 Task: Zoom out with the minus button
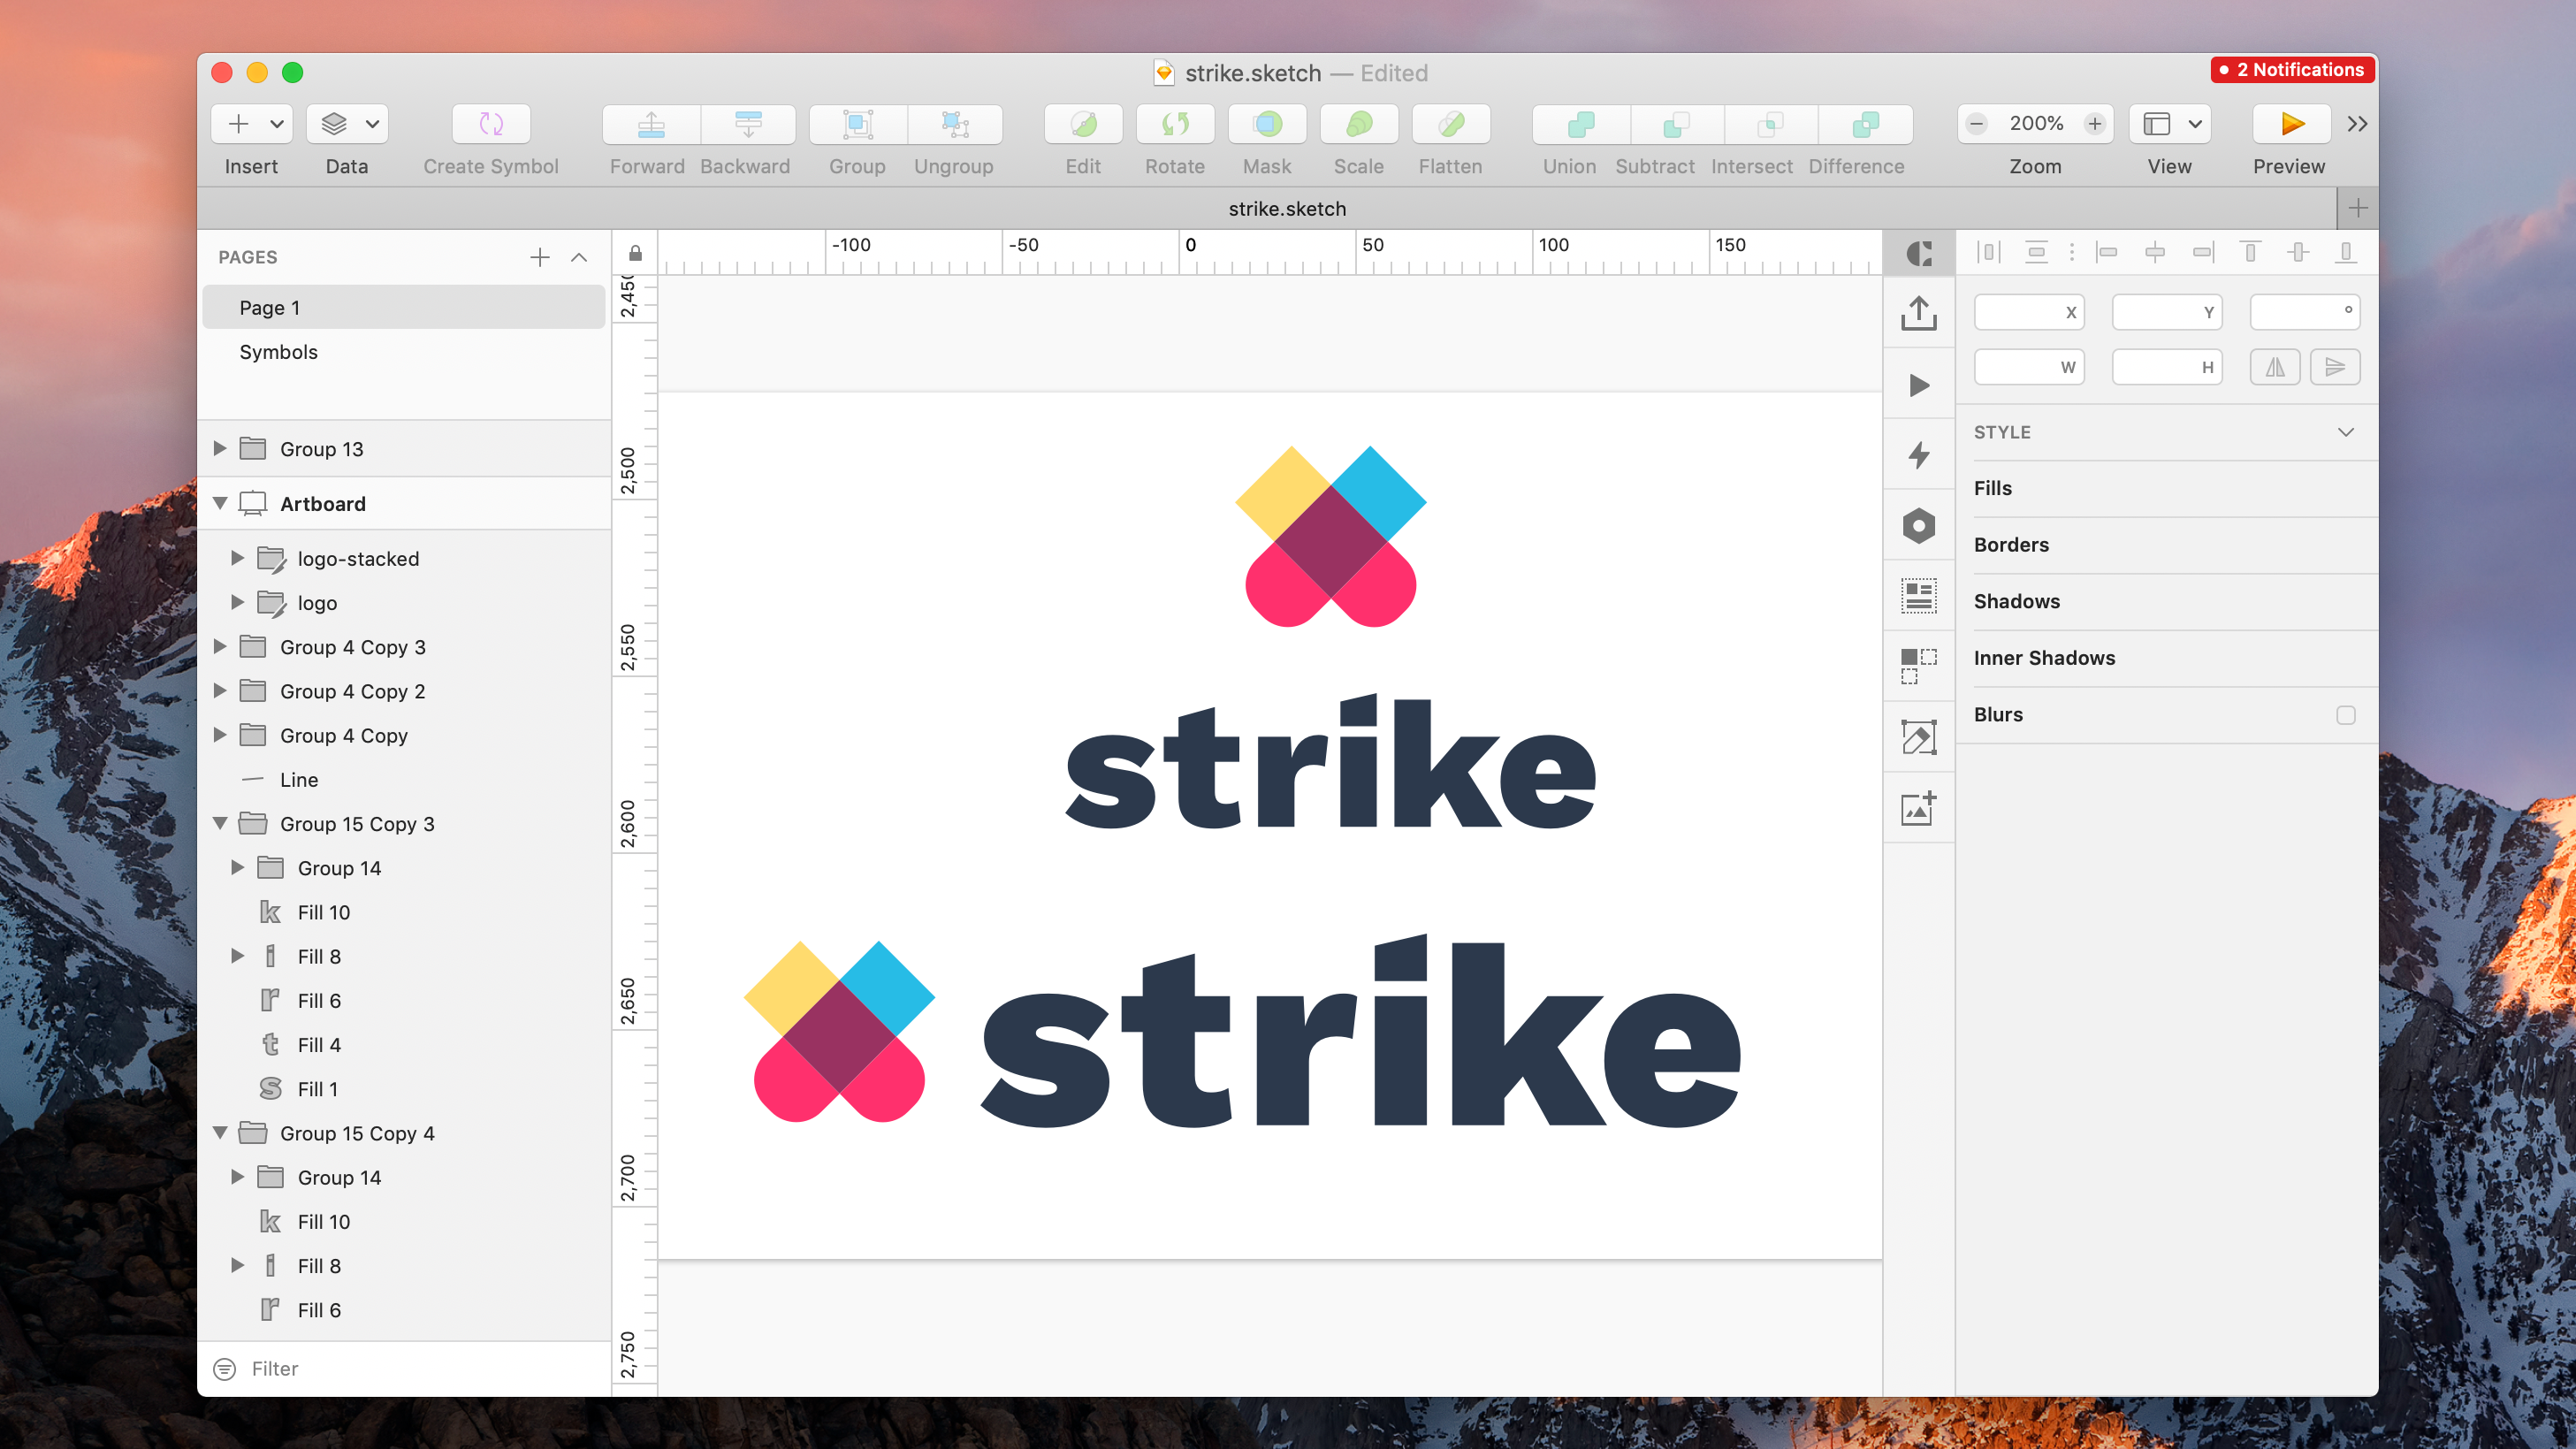(1976, 124)
